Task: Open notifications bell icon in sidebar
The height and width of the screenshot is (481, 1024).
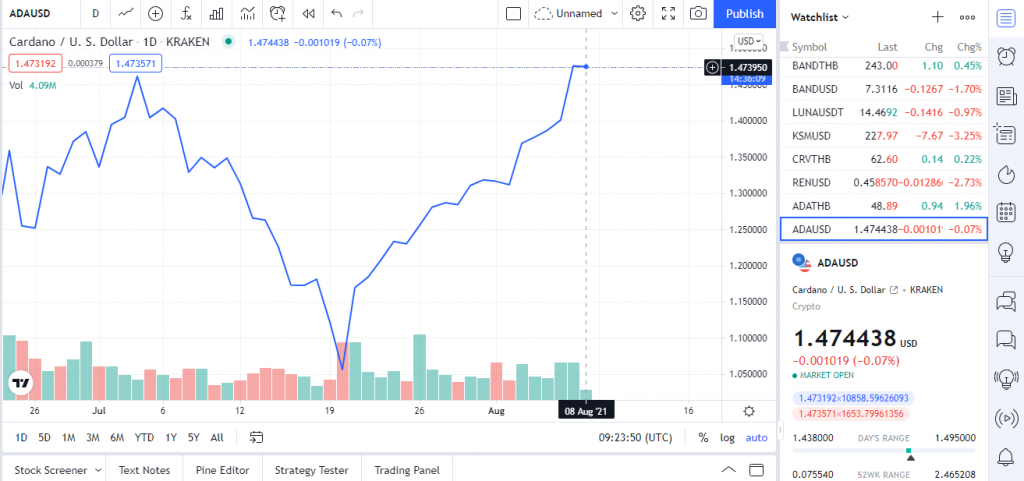Action: tap(1006, 456)
